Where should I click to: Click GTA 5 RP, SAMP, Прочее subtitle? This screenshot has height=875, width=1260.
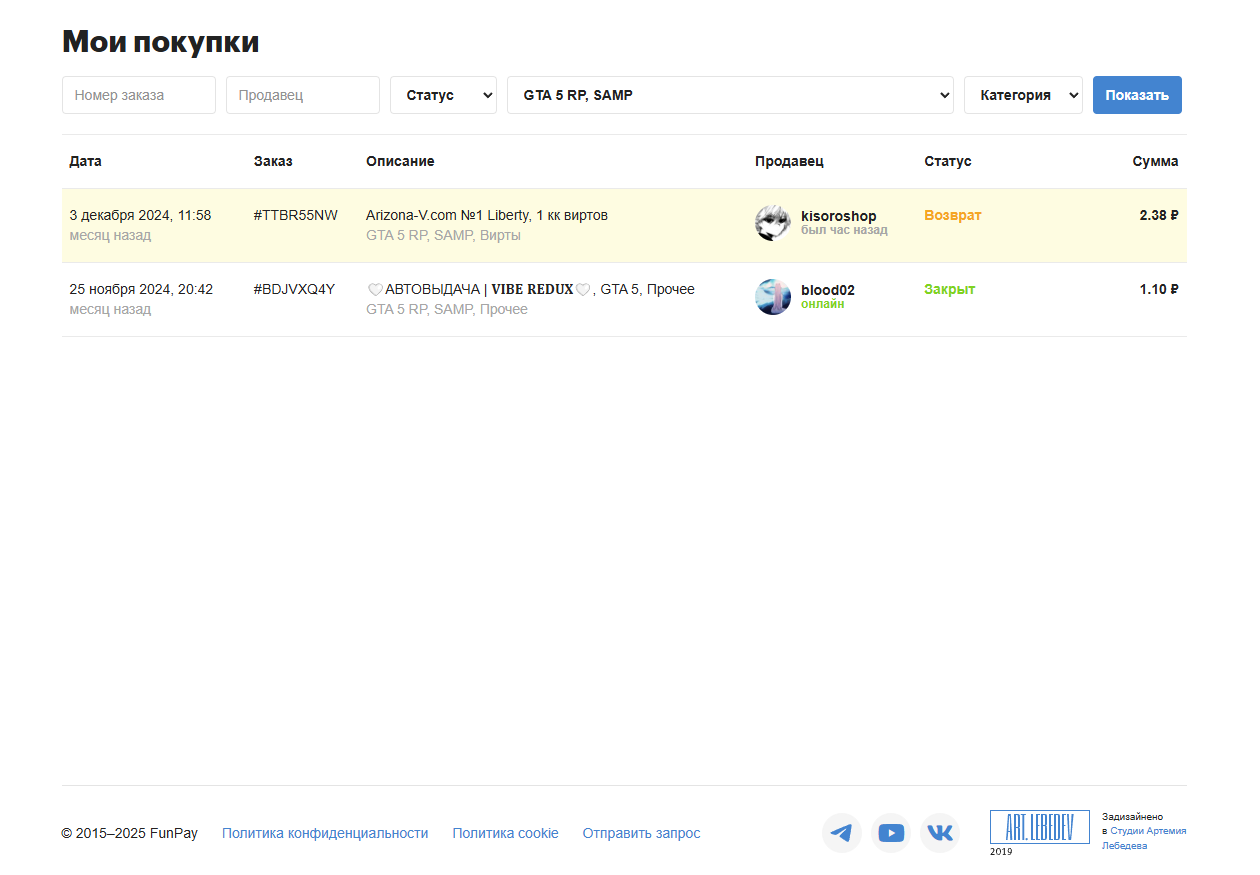point(447,309)
